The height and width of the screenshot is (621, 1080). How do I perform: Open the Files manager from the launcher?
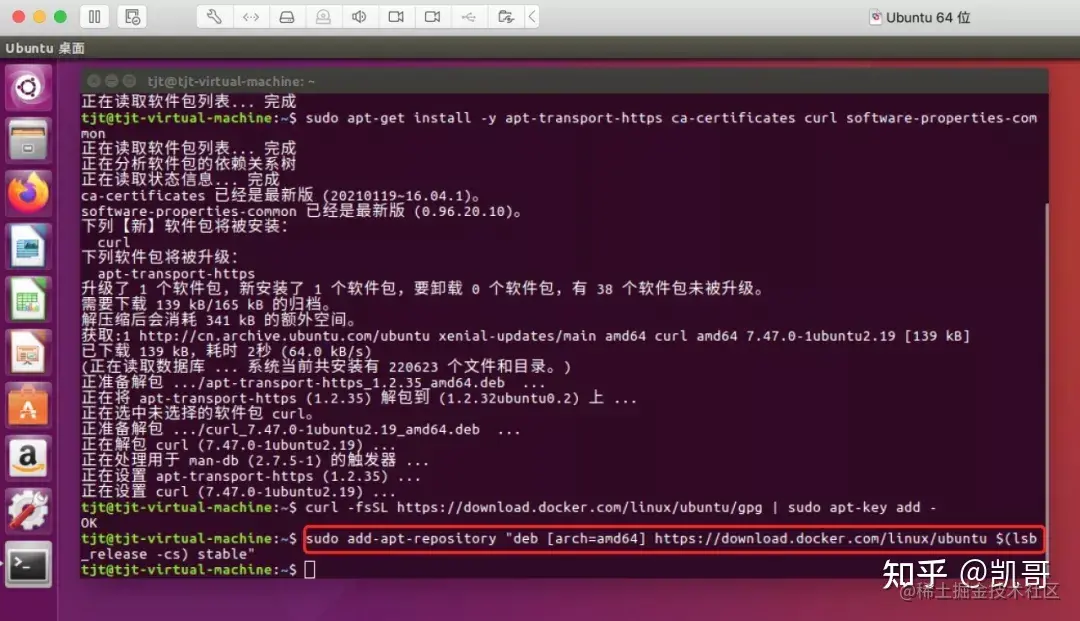pos(28,140)
